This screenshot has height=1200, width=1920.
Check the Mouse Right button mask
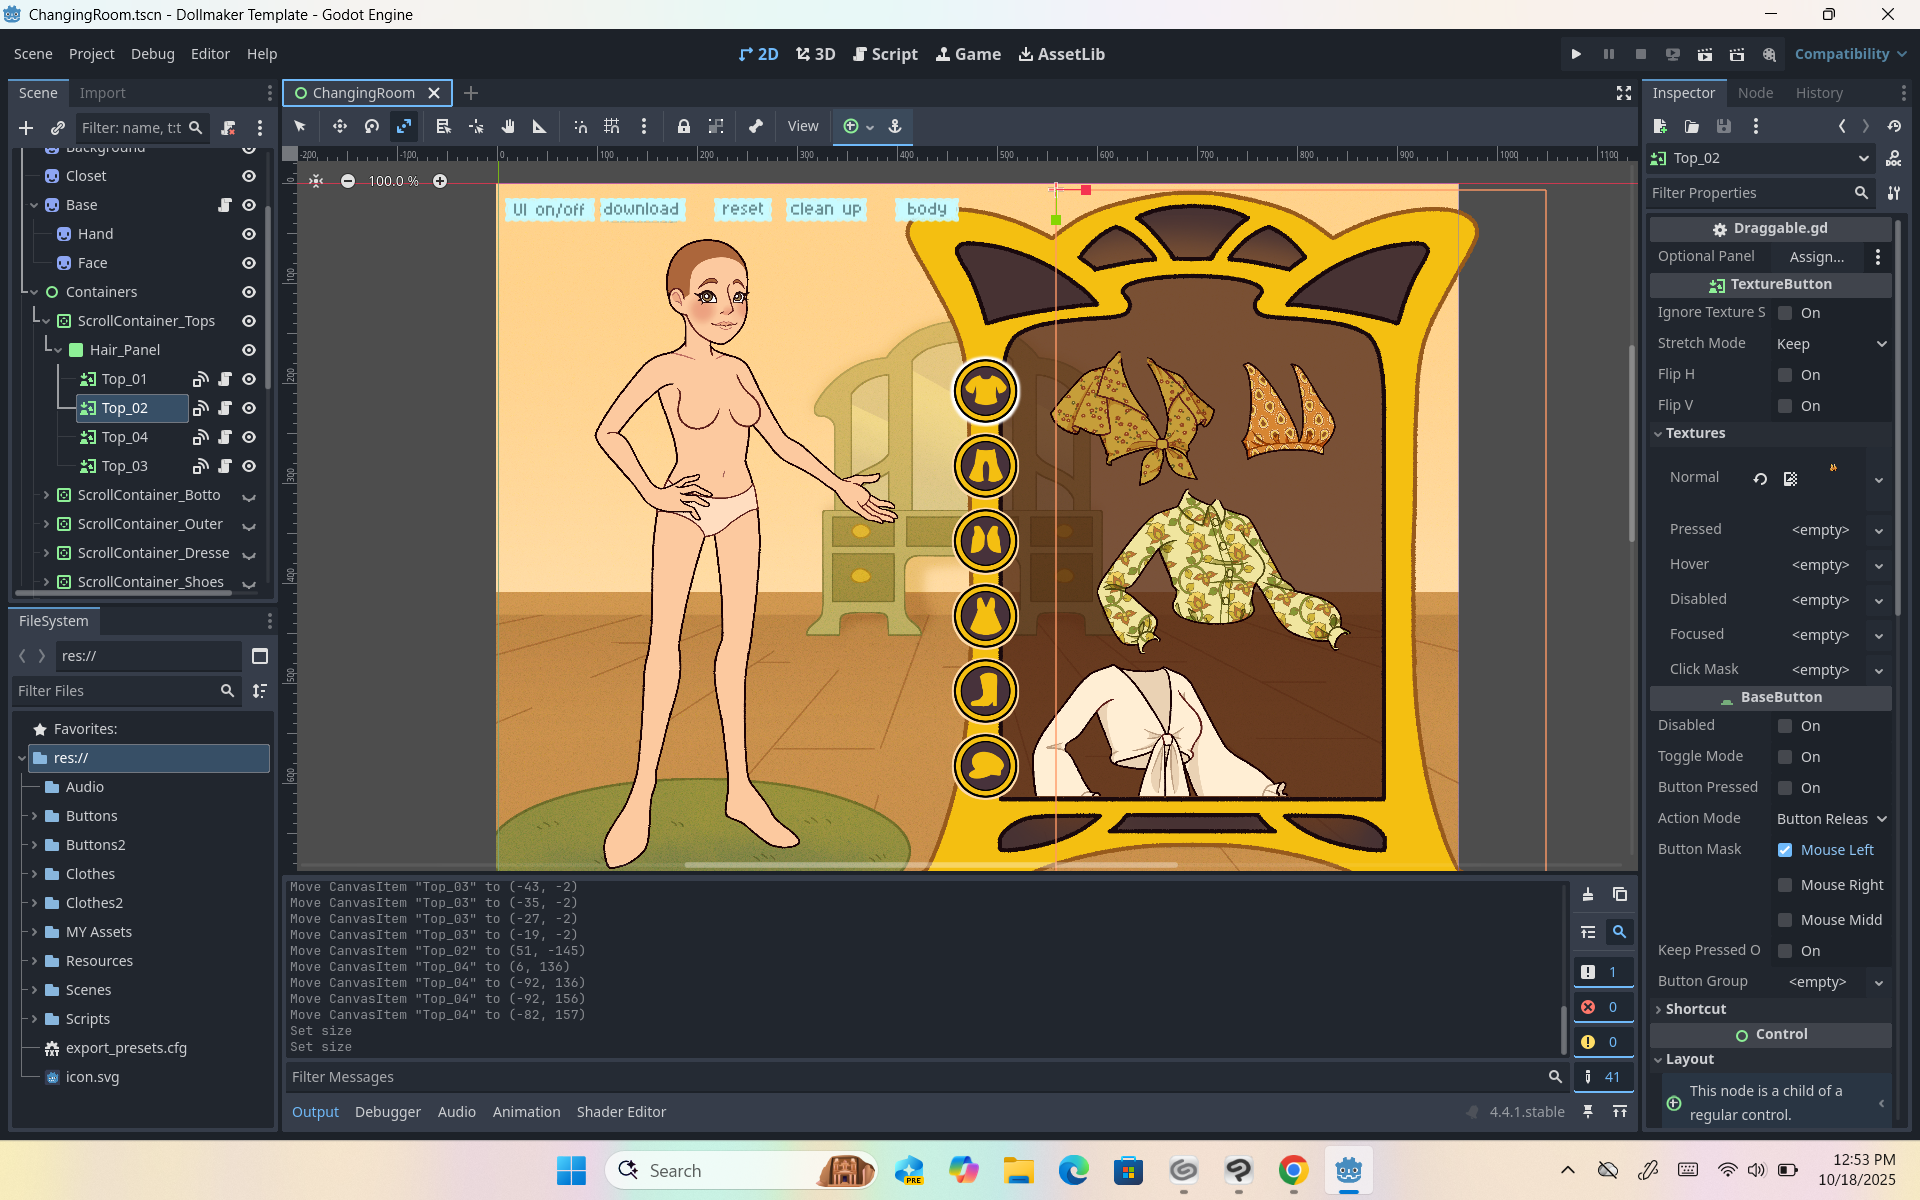1785,885
